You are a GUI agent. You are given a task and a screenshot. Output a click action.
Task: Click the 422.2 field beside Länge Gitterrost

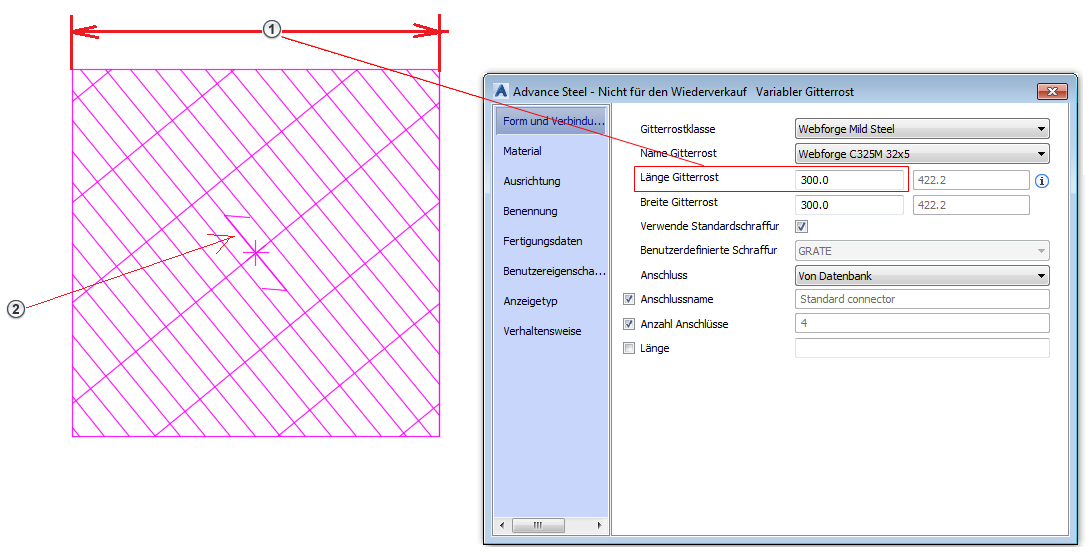tap(971, 180)
